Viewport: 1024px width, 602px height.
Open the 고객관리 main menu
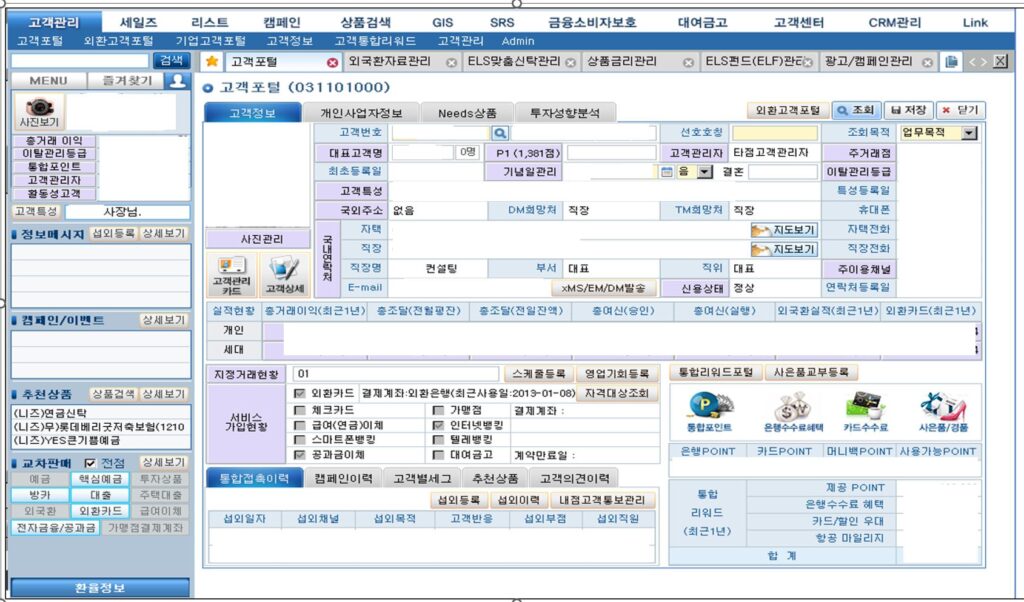point(54,22)
